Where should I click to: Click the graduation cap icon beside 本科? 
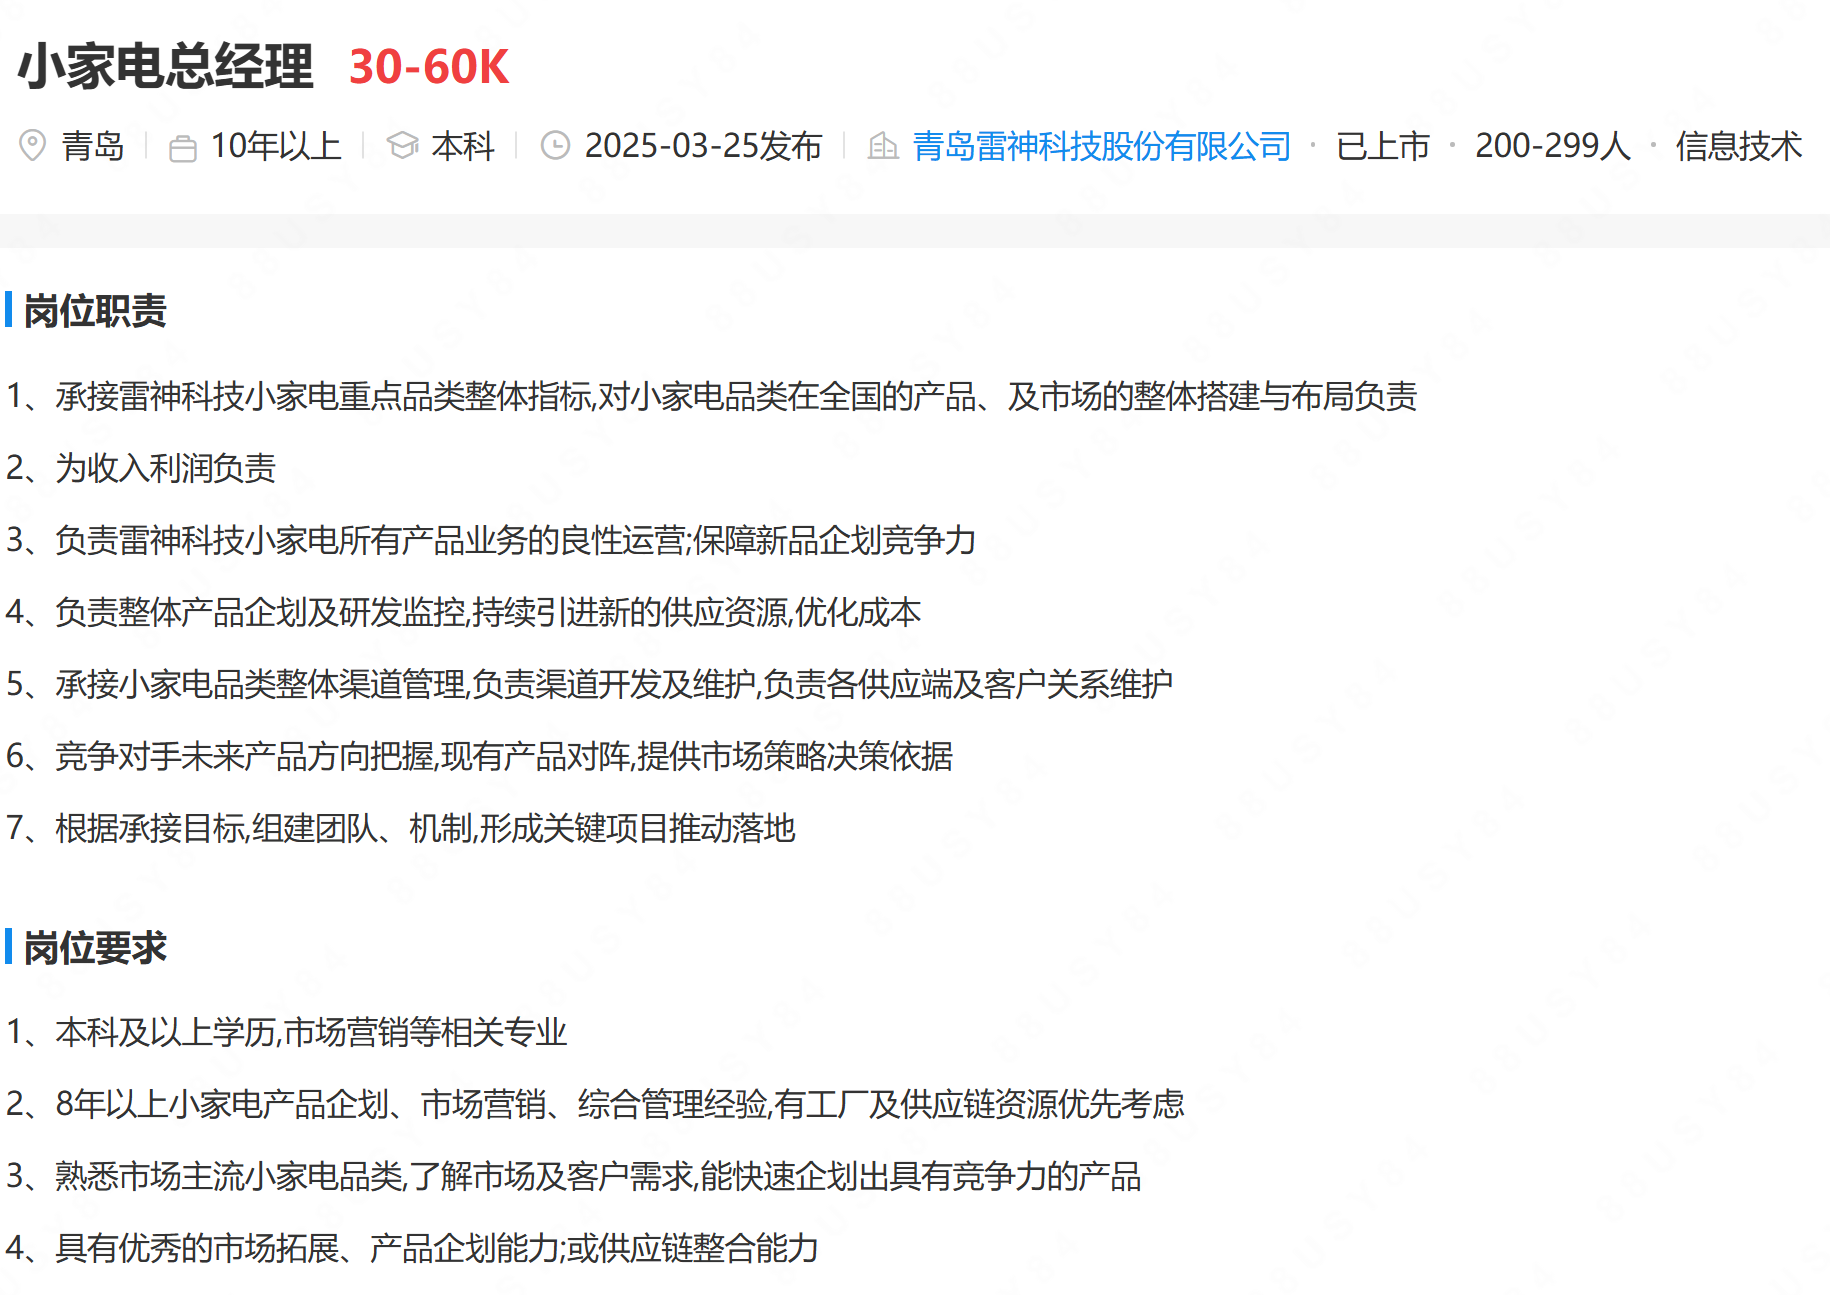(402, 146)
